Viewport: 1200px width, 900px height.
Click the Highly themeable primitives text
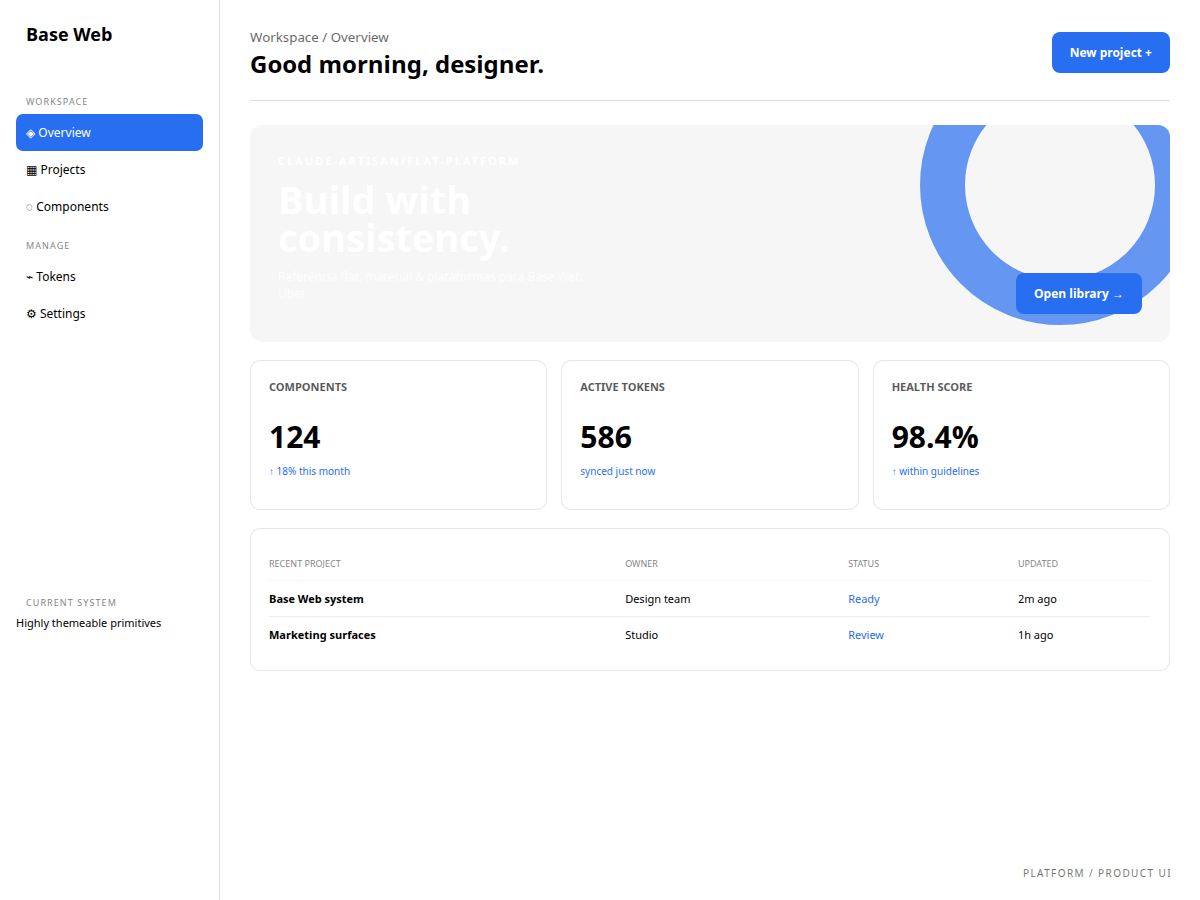coord(89,623)
